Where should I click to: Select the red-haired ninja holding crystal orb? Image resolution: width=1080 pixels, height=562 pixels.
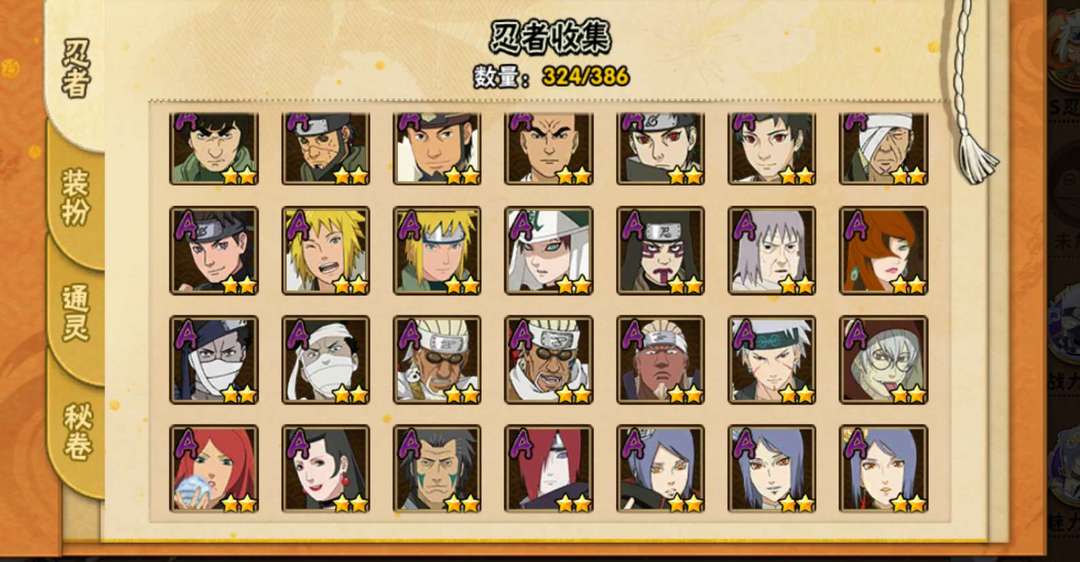click(x=214, y=468)
